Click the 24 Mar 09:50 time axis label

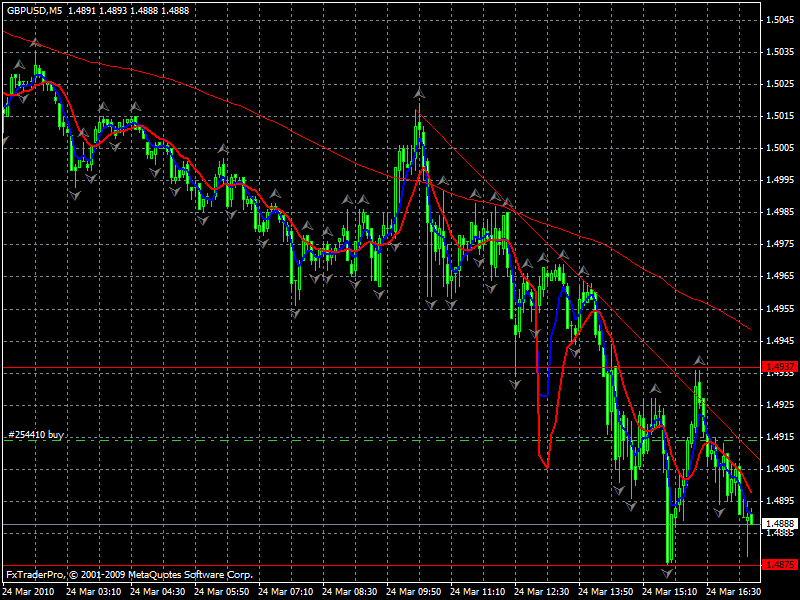pyautogui.click(x=414, y=591)
